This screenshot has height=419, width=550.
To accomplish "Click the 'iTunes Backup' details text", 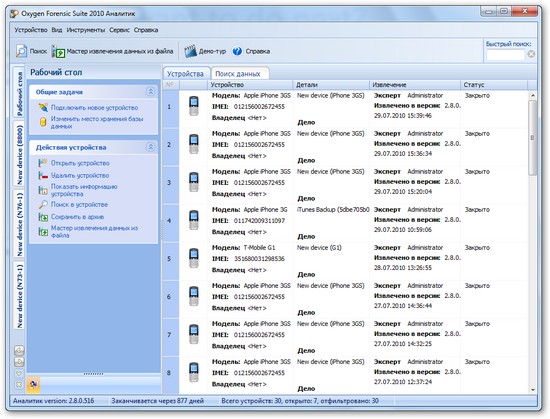I will [x=333, y=210].
